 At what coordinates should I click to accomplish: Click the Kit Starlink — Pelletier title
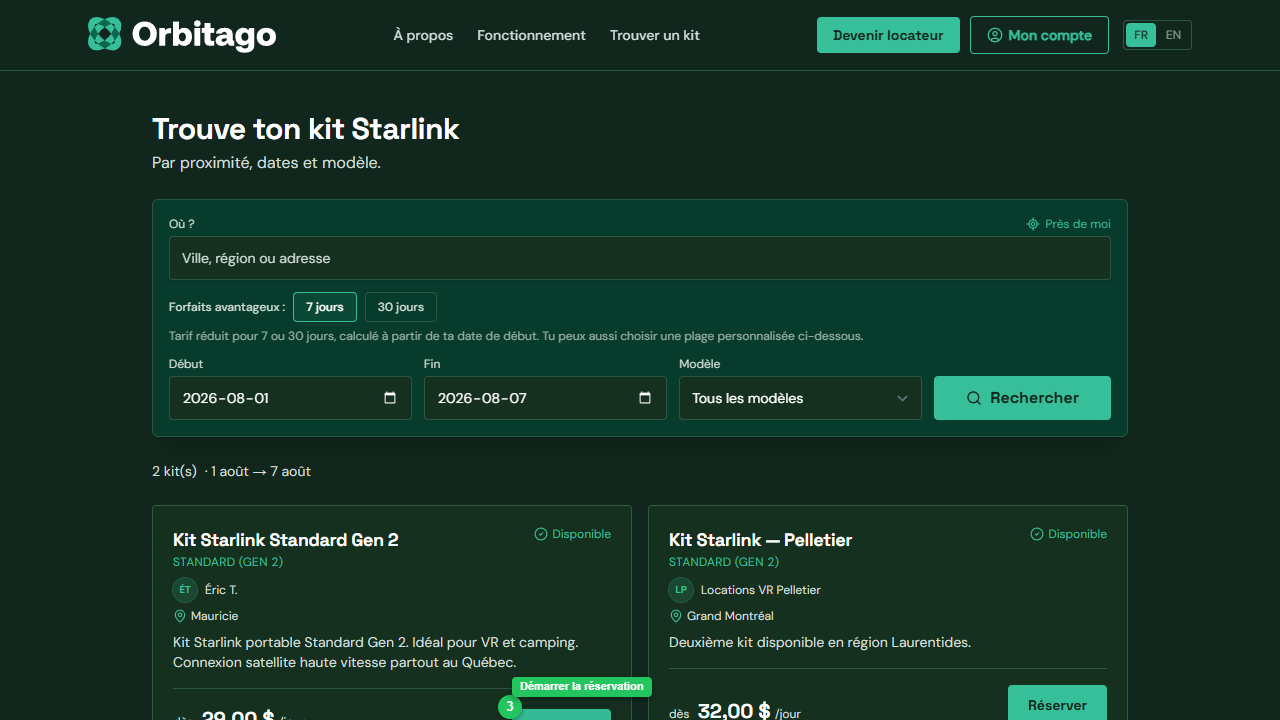point(760,540)
